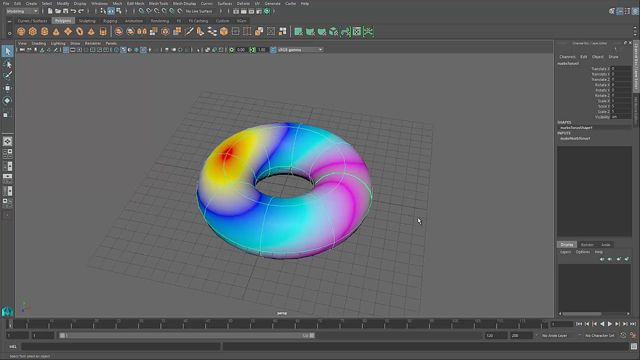Create a polygon sphere from the shelf
This screenshot has height=360, width=640.
click(x=21, y=31)
